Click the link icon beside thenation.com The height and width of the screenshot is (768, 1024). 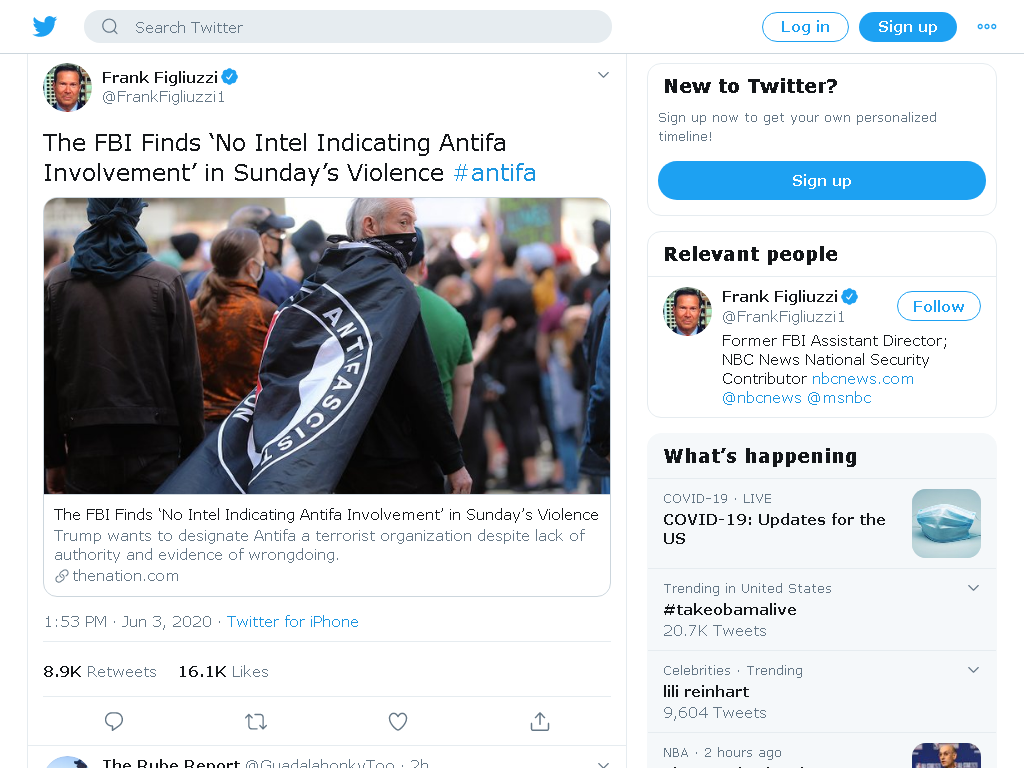coord(61,576)
